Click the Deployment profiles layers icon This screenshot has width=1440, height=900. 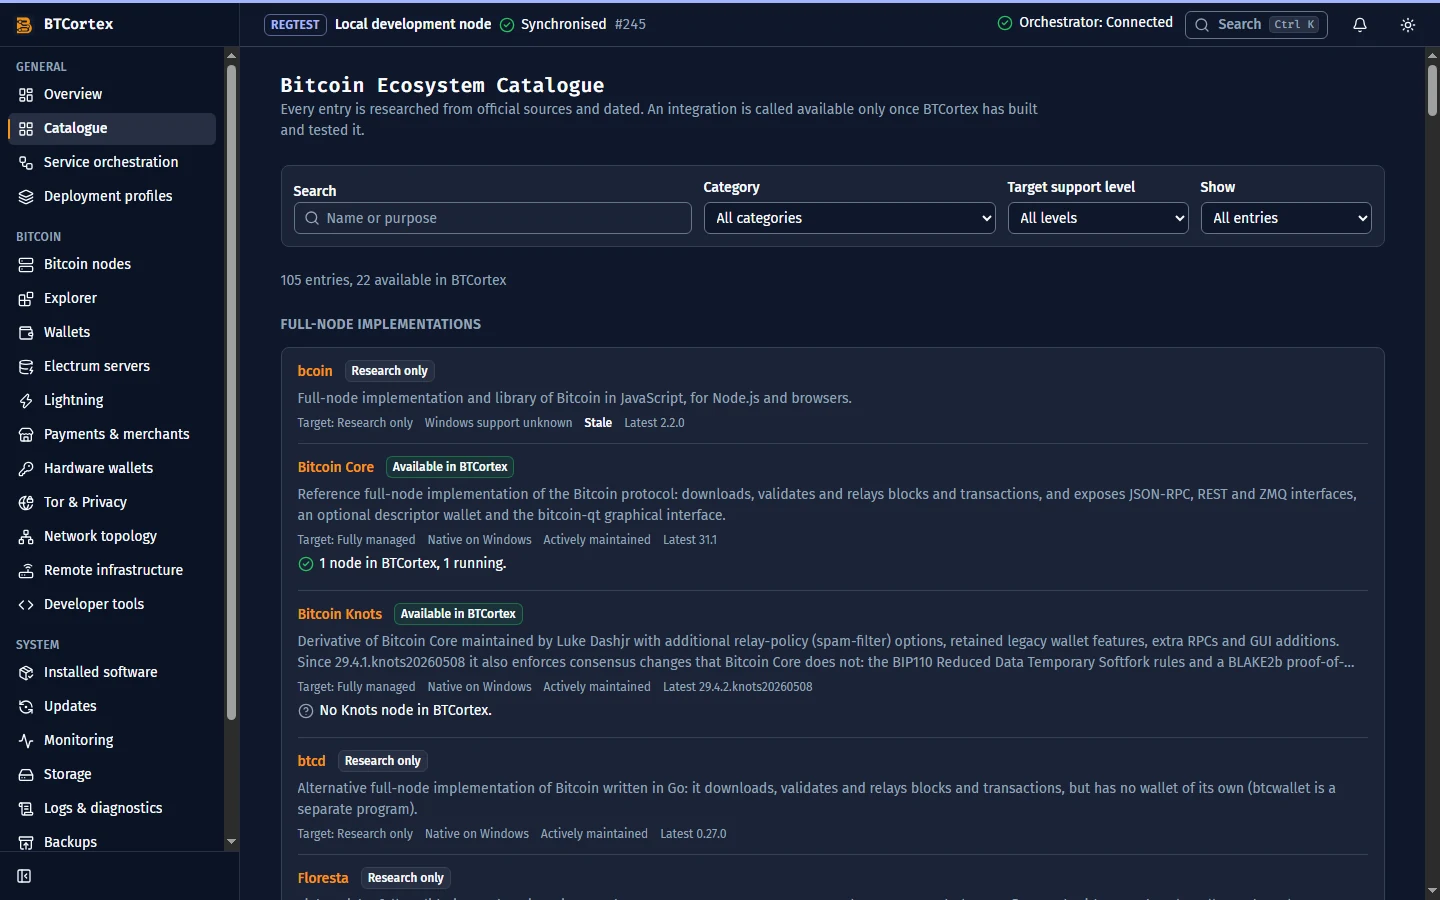click(x=26, y=196)
